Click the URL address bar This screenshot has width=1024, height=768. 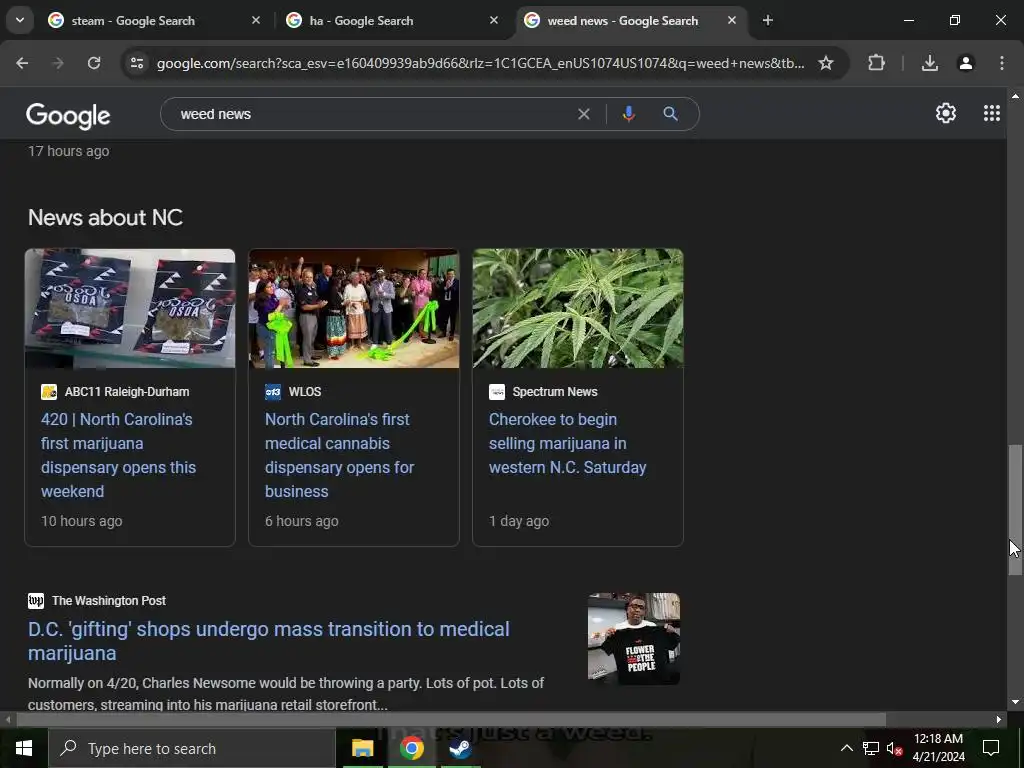(480, 63)
